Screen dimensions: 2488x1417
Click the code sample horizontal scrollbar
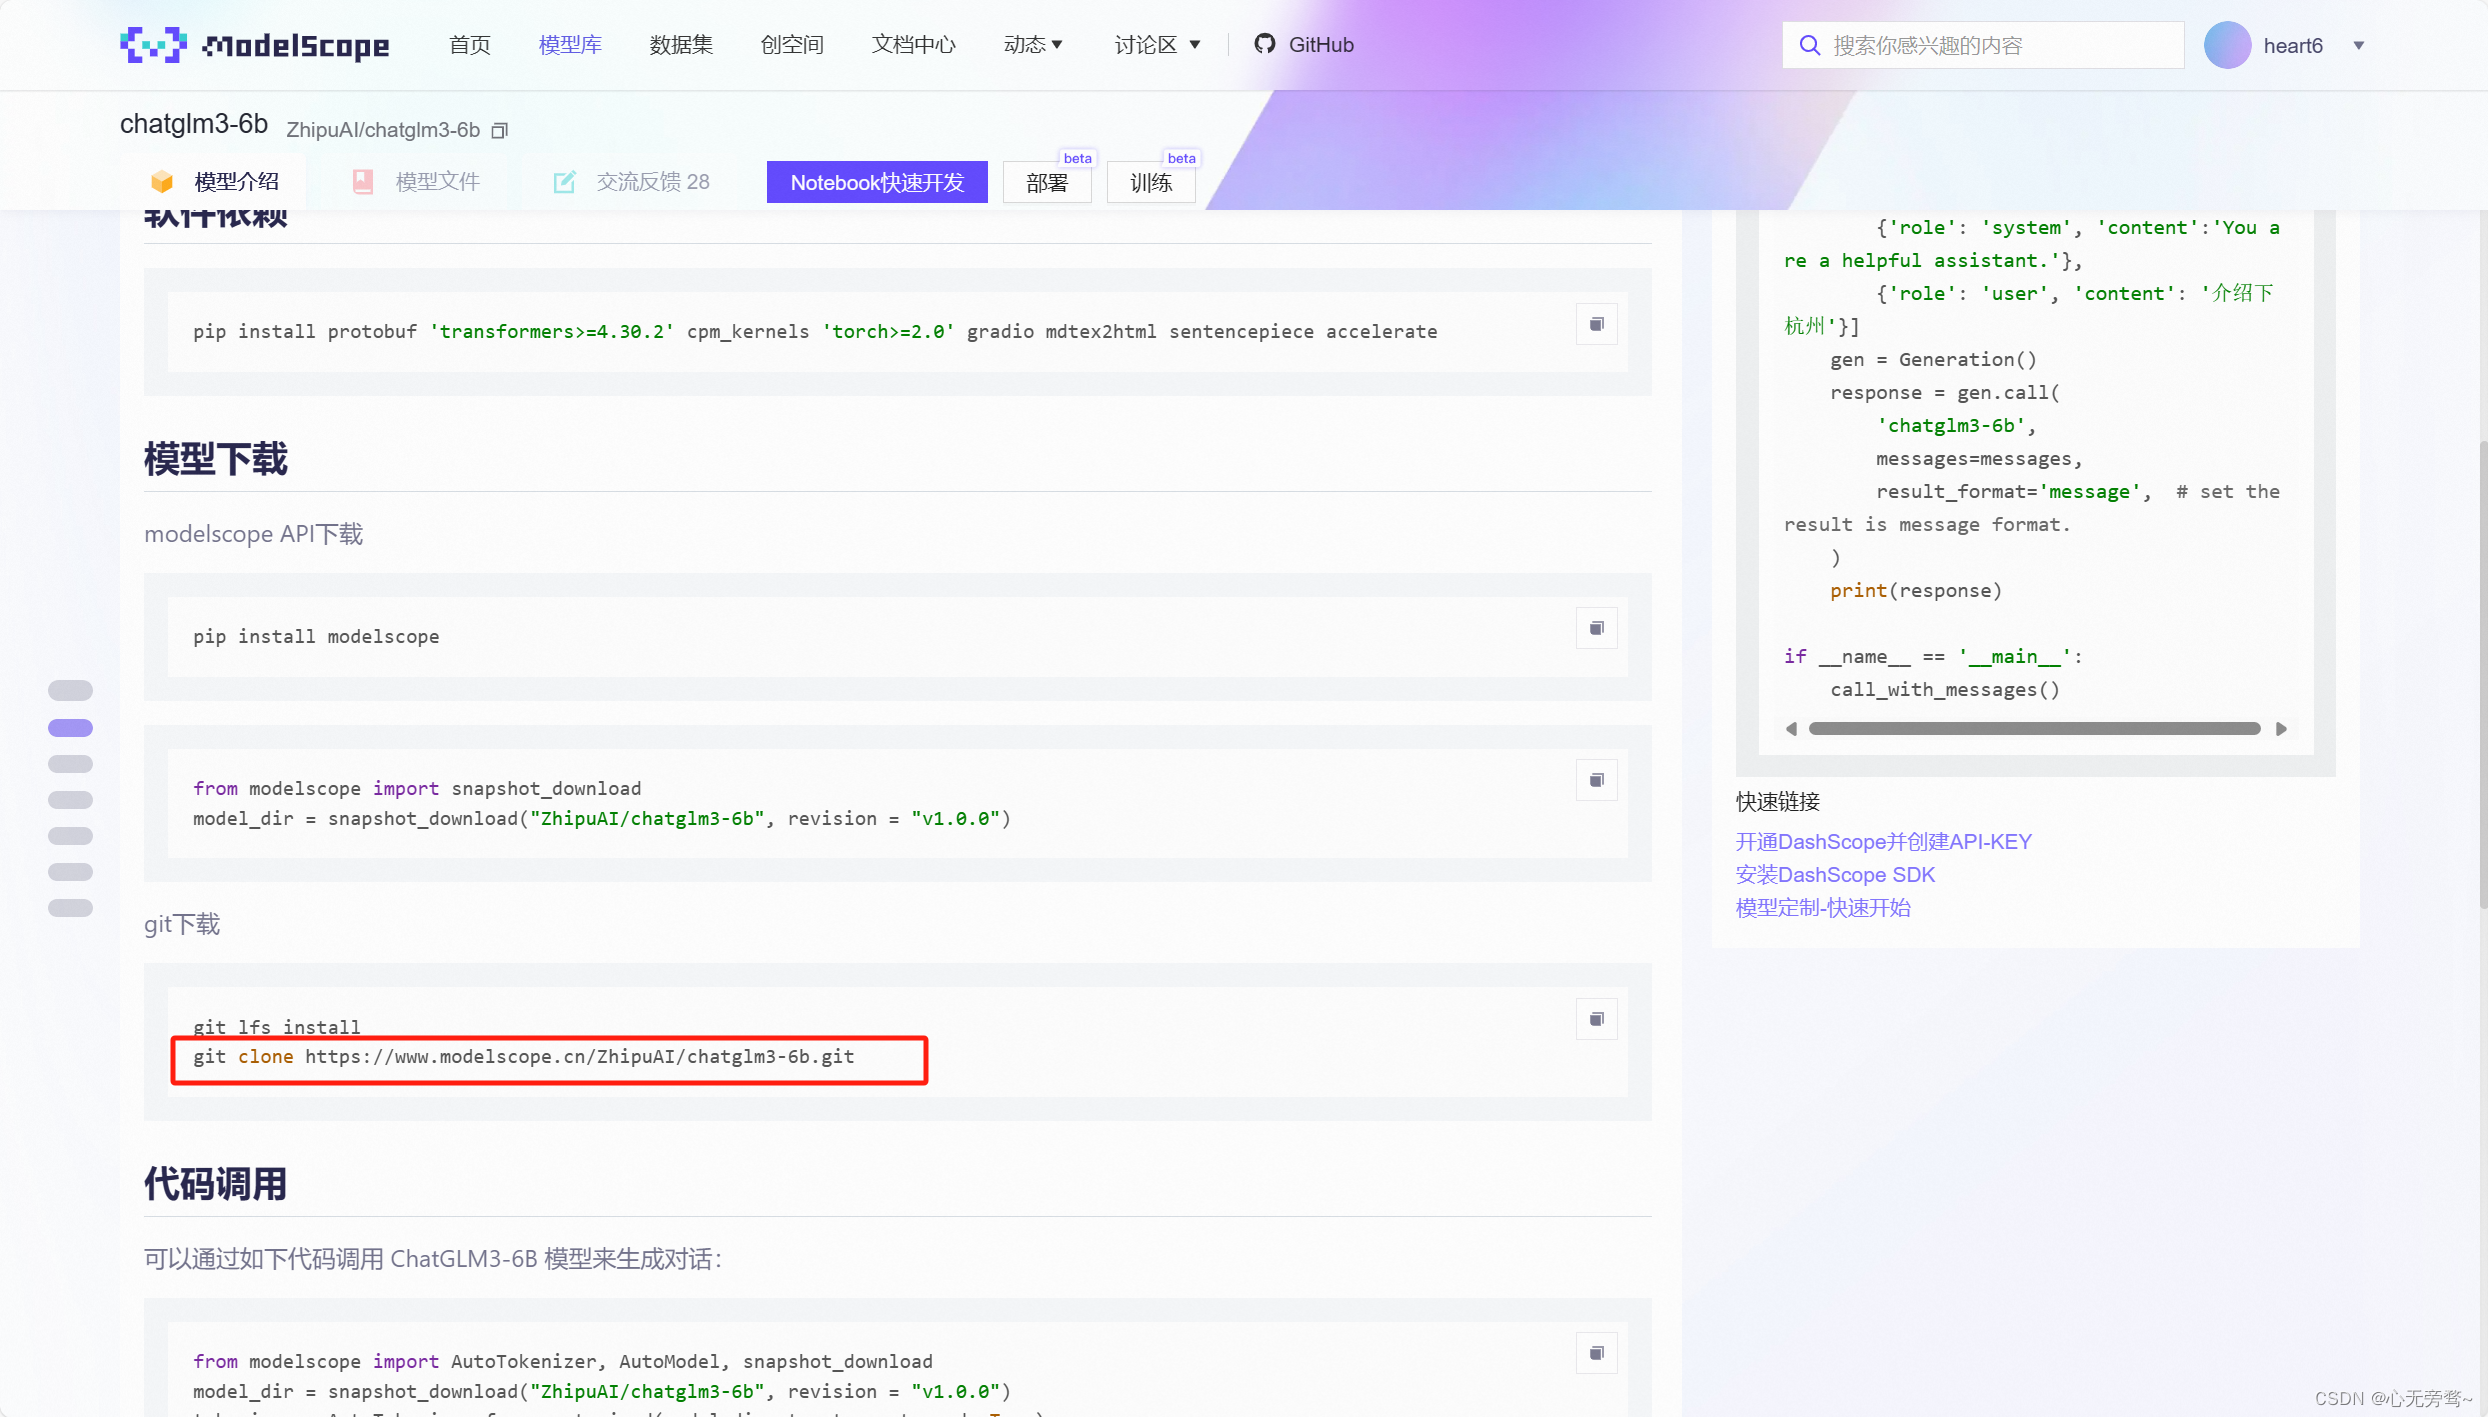pyautogui.click(x=2035, y=729)
